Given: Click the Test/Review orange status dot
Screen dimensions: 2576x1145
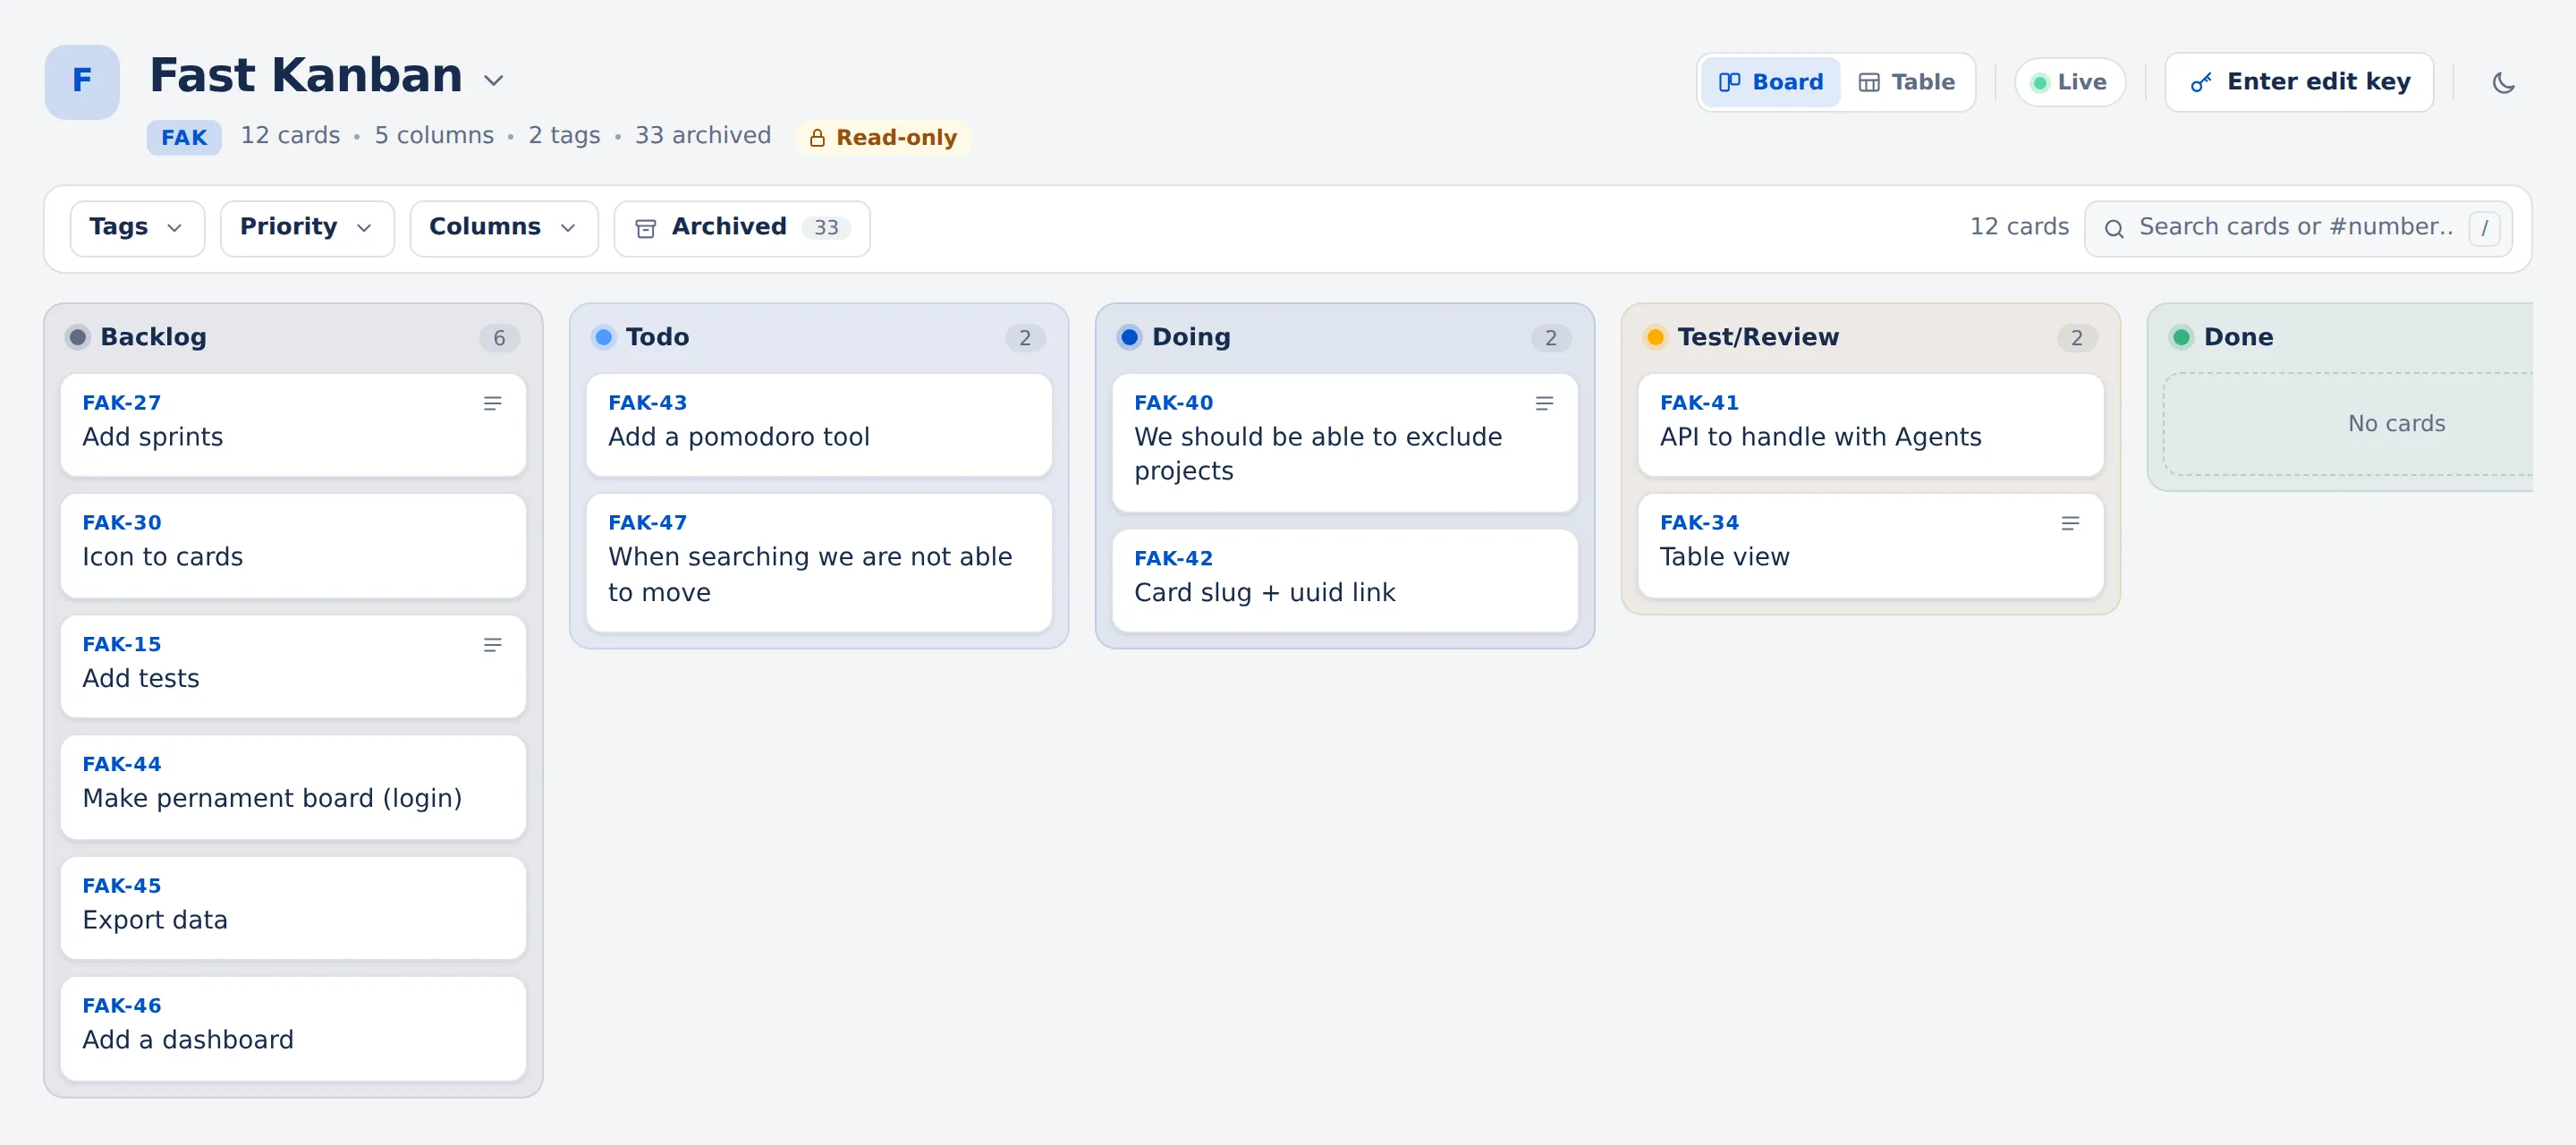Looking at the screenshot, I should 1655,337.
